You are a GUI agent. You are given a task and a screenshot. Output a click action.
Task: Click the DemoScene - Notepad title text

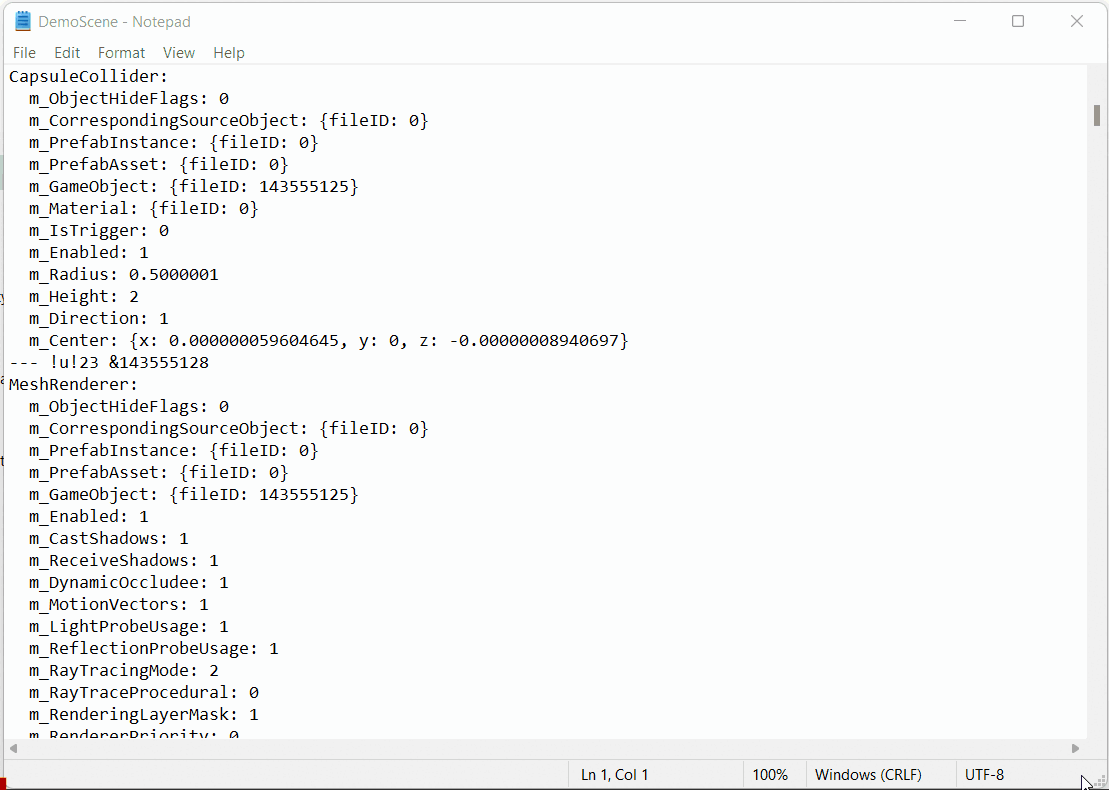coord(115,22)
